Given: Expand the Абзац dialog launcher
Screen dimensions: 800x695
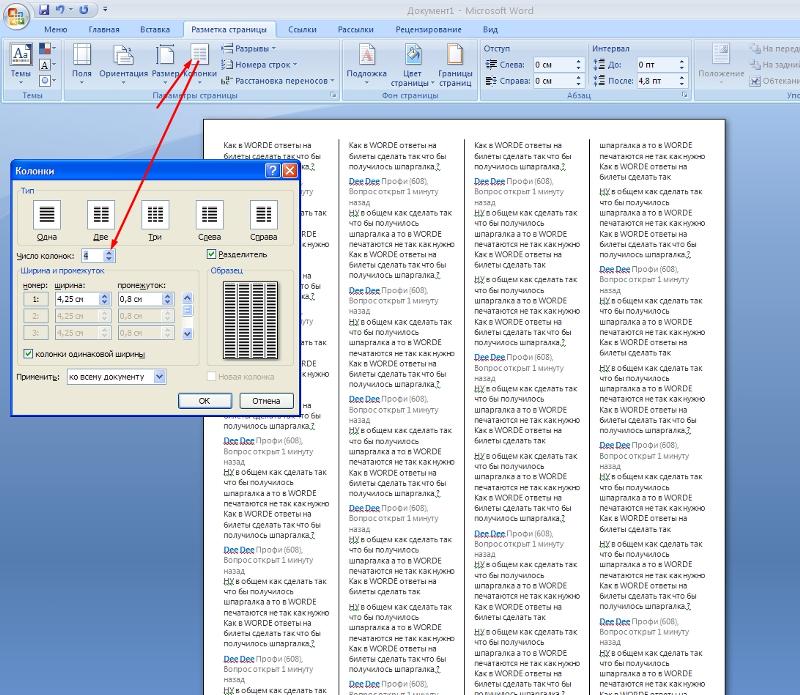Looking at the screenshot, I should point(684,95).
